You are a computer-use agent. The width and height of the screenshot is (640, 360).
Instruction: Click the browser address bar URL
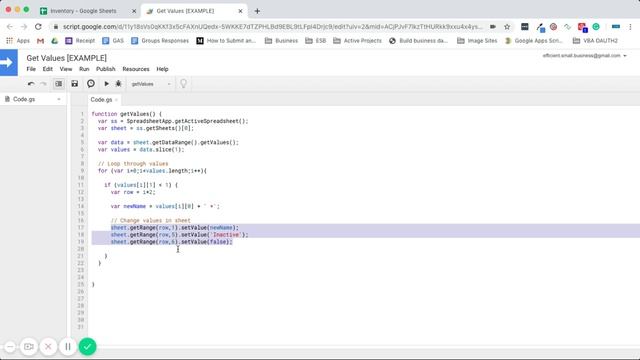point(273,27)
